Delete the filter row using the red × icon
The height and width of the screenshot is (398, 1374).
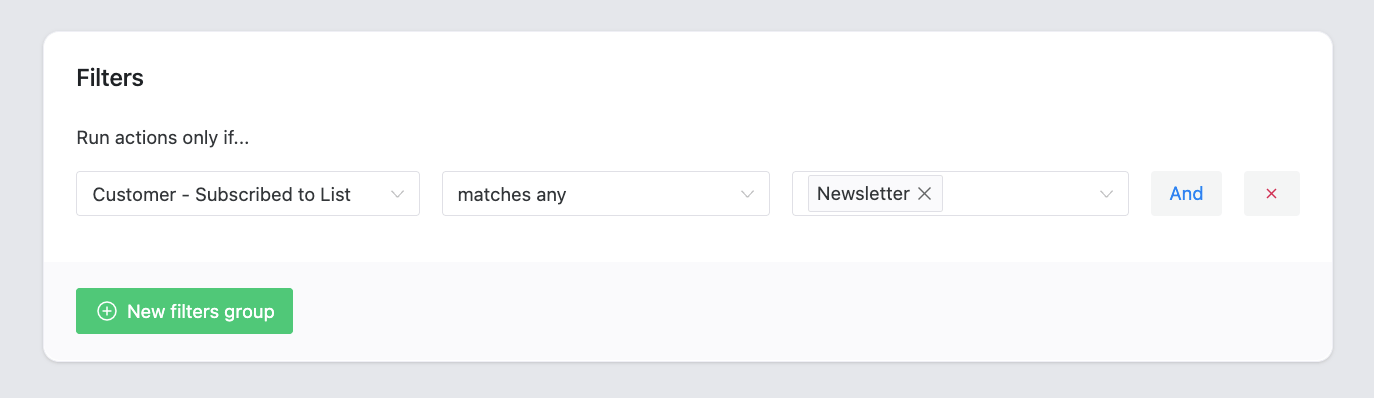[x=1271, y=194]
